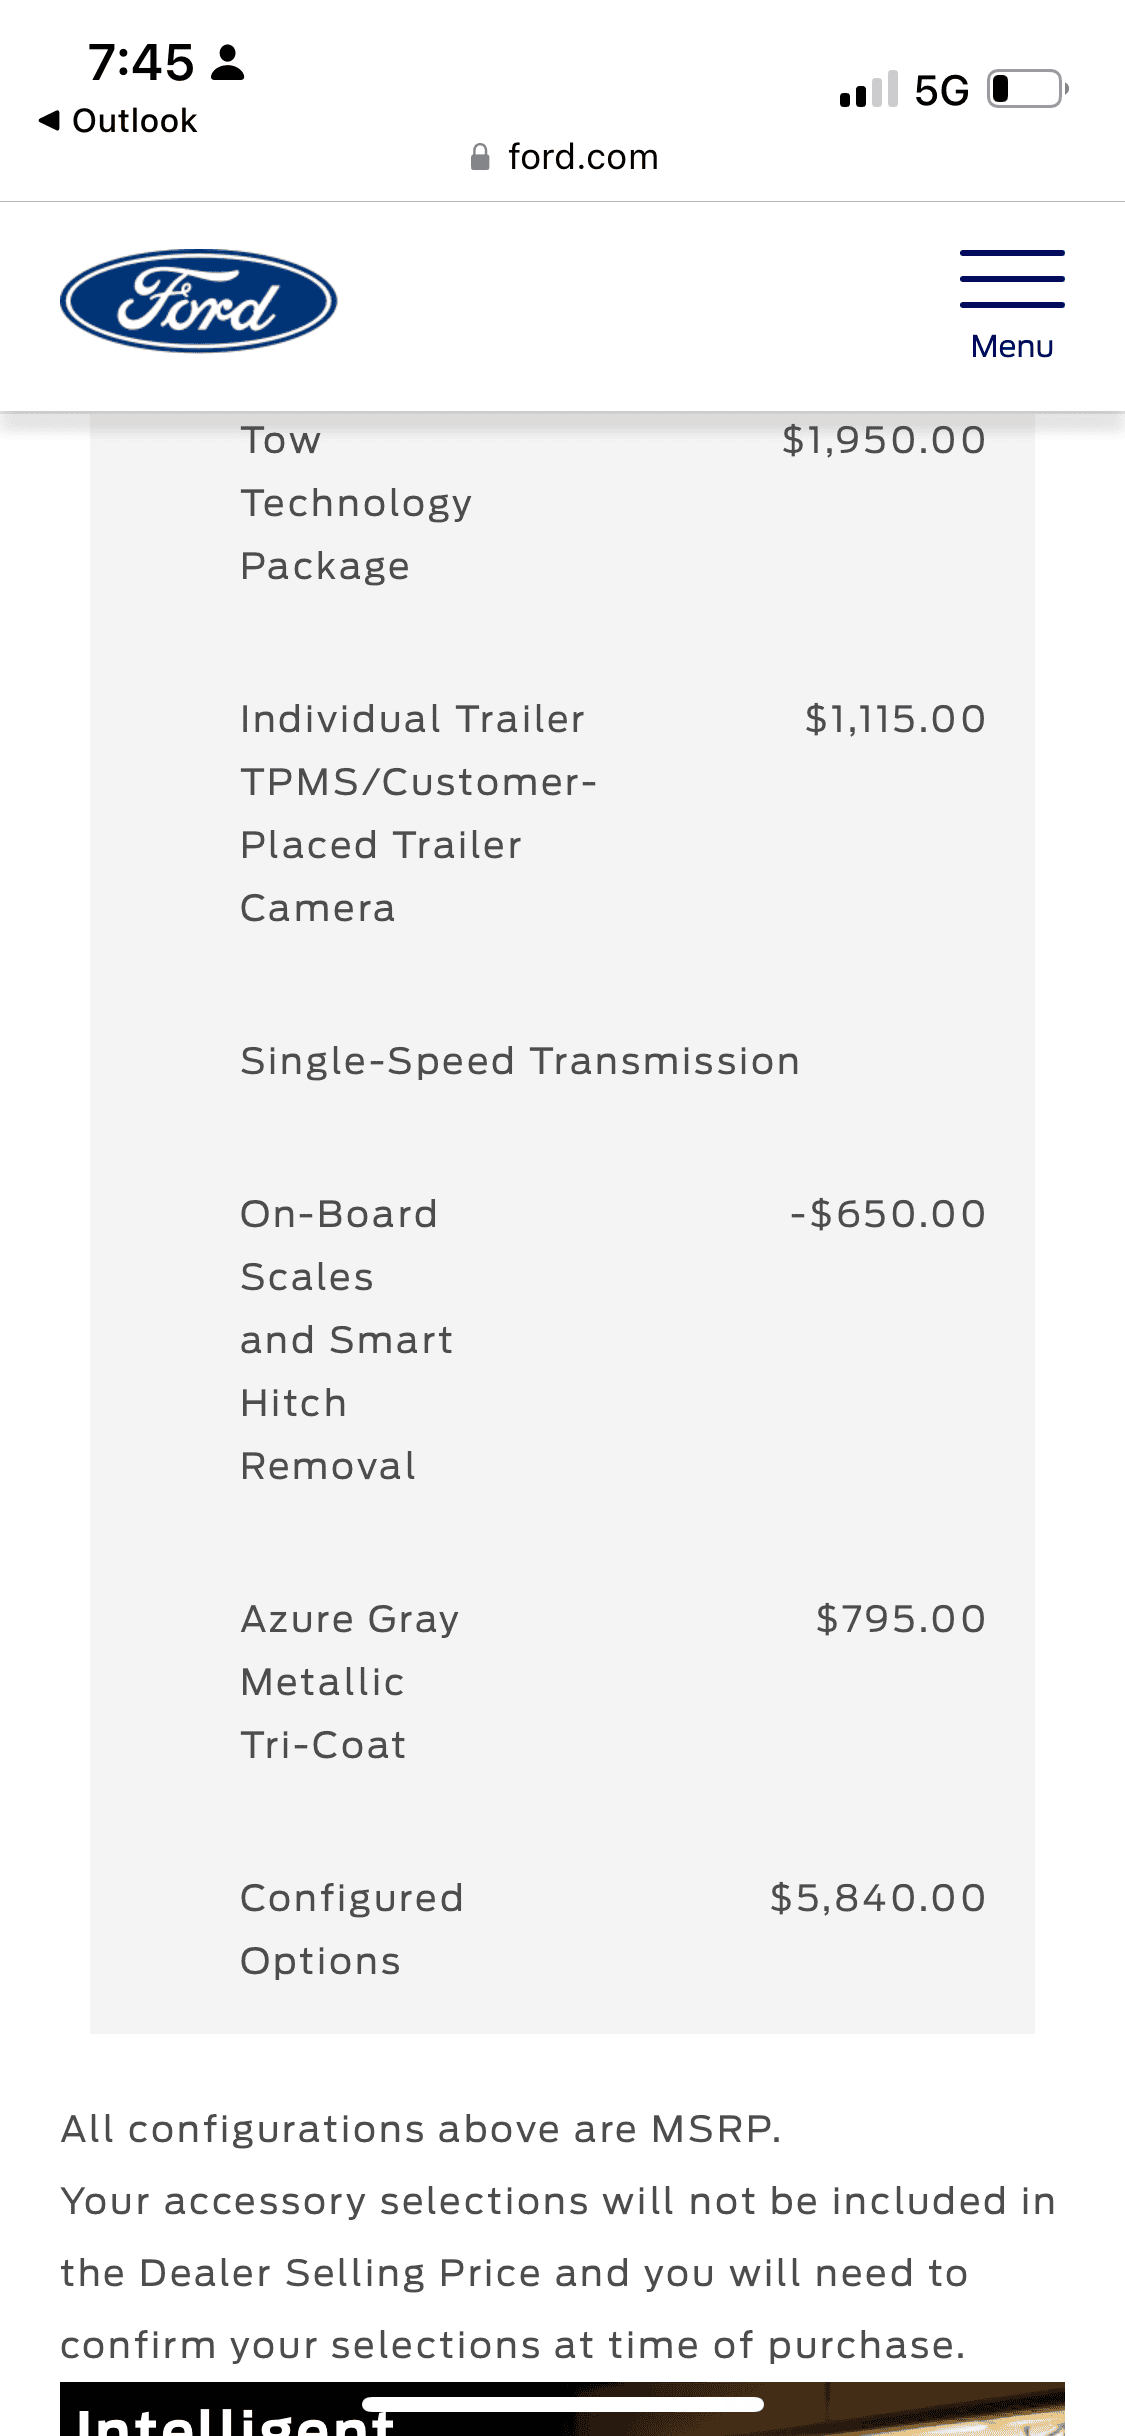The height and width of the screenshot is (2436, 1125).
Task: Tap the -$650.00 removal credit amount
Action: [887, 1214]
